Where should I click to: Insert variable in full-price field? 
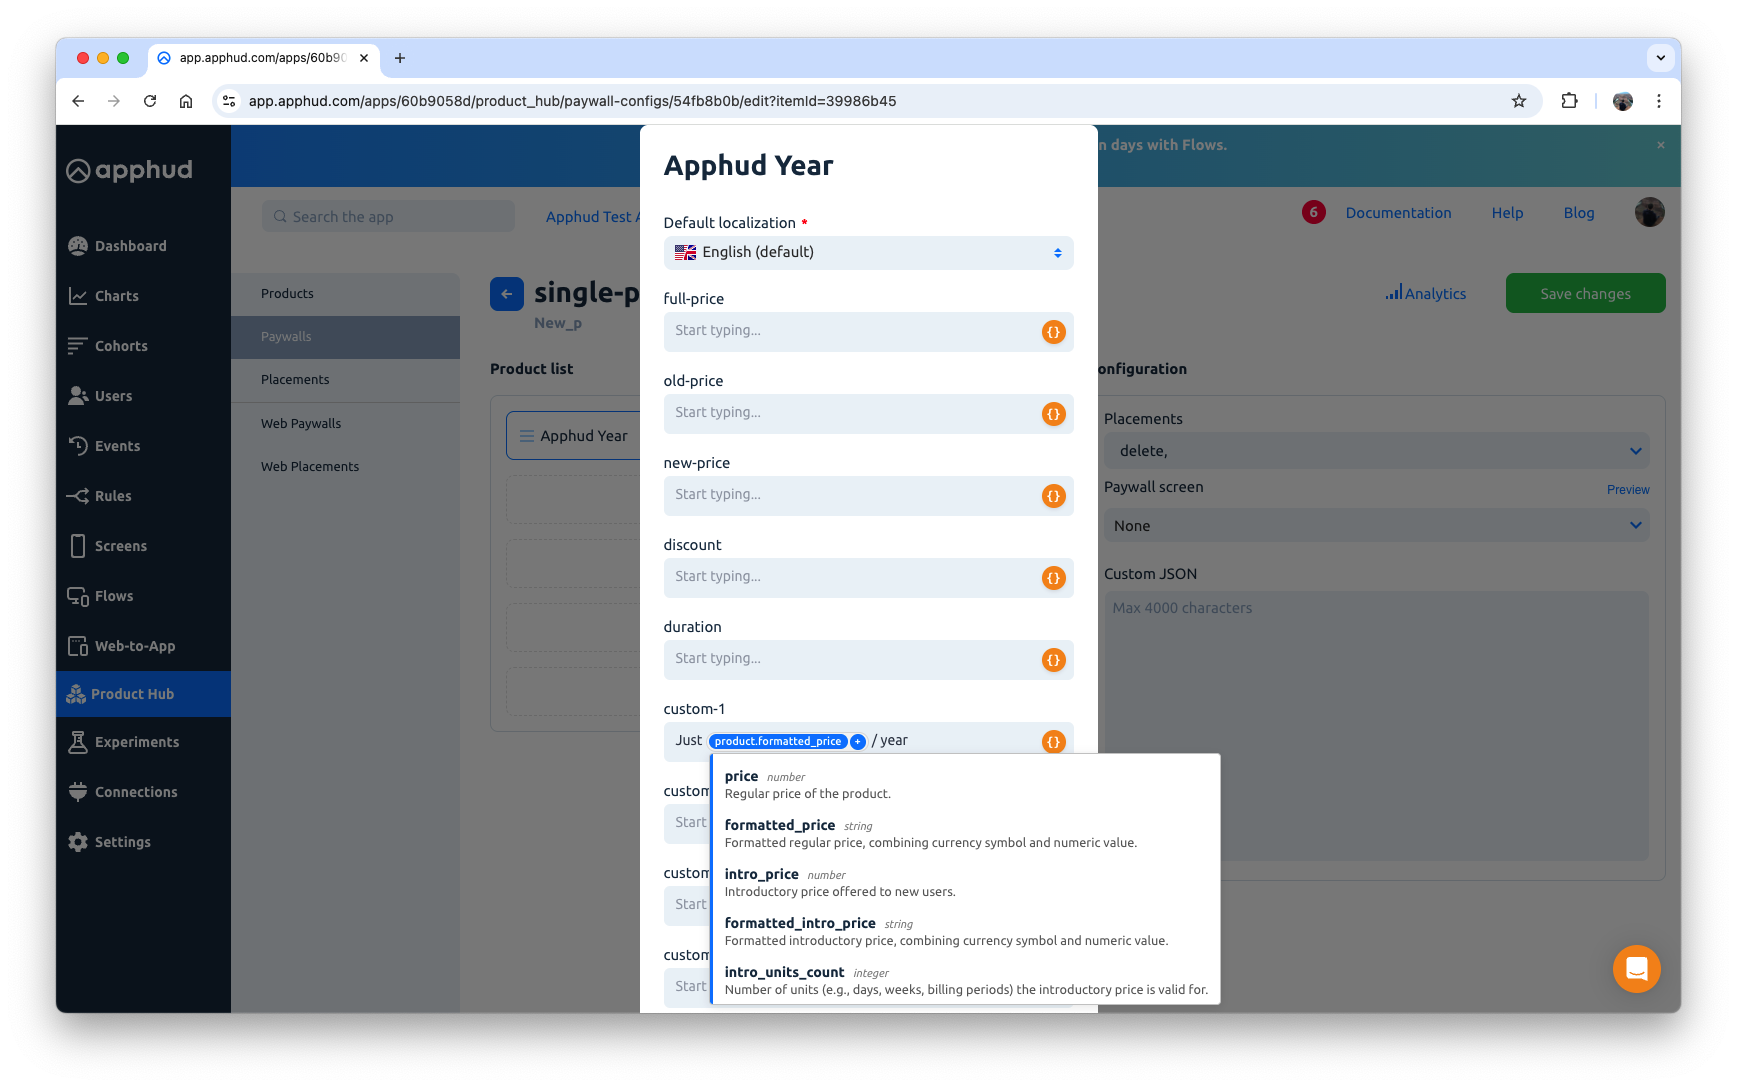[1053, 332]
